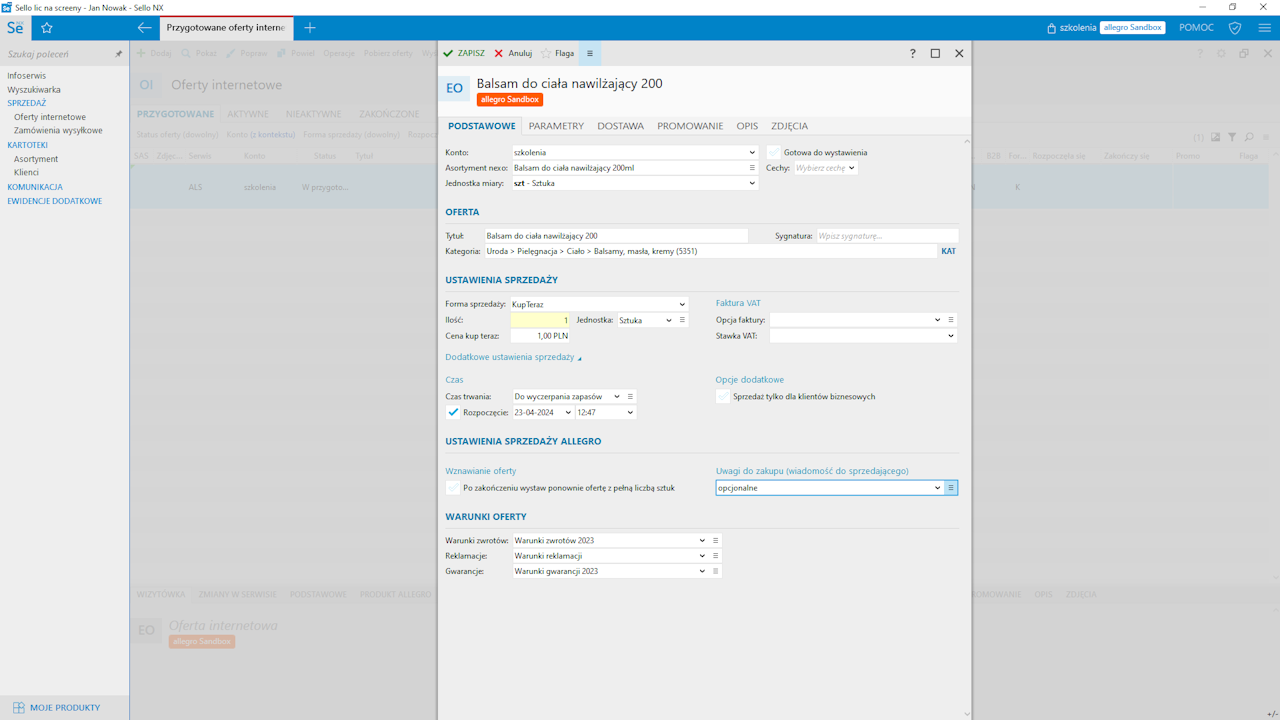The height and width of the screenshot is (720, 1280).
Task: Open help with the question mark icon
Action: tap(912, 54)
